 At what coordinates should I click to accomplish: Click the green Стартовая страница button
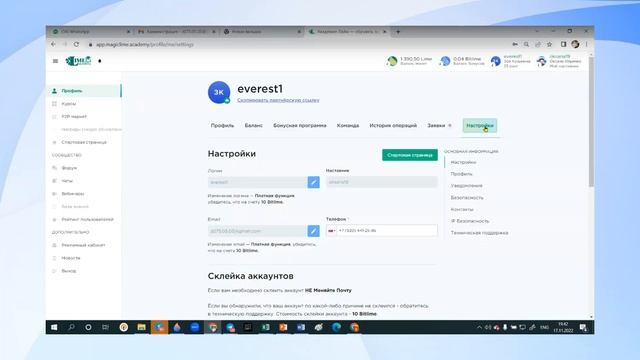[x=410, y=155]
